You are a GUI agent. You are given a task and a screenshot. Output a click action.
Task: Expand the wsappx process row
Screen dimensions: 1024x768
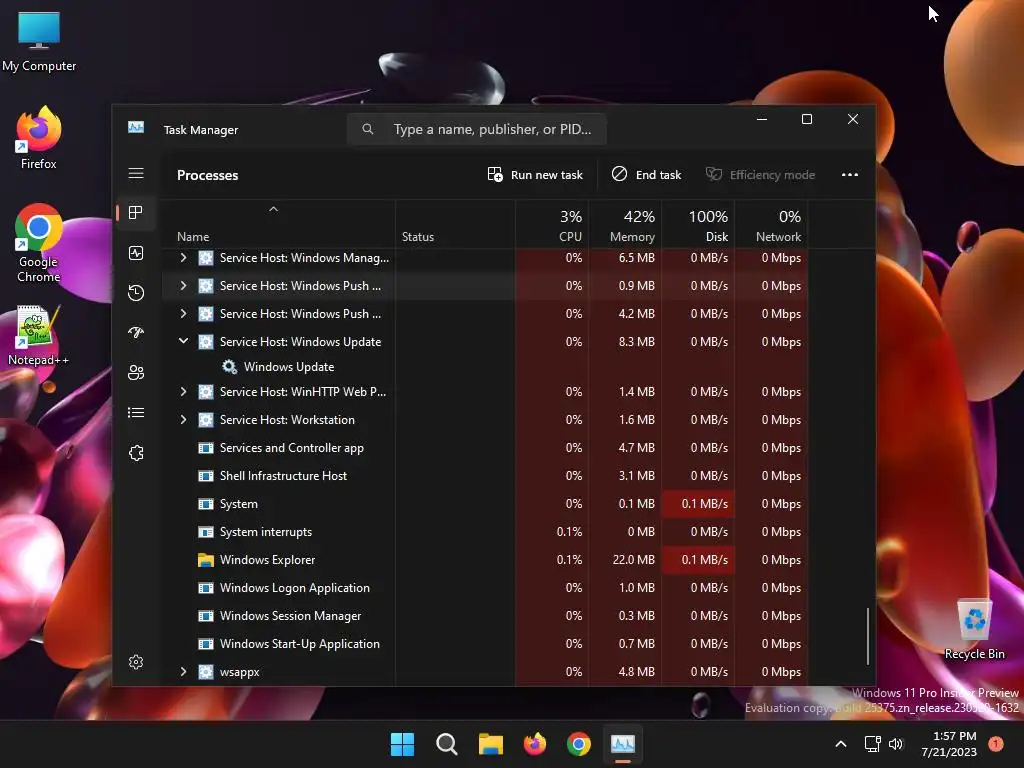[x=184, y=672]
